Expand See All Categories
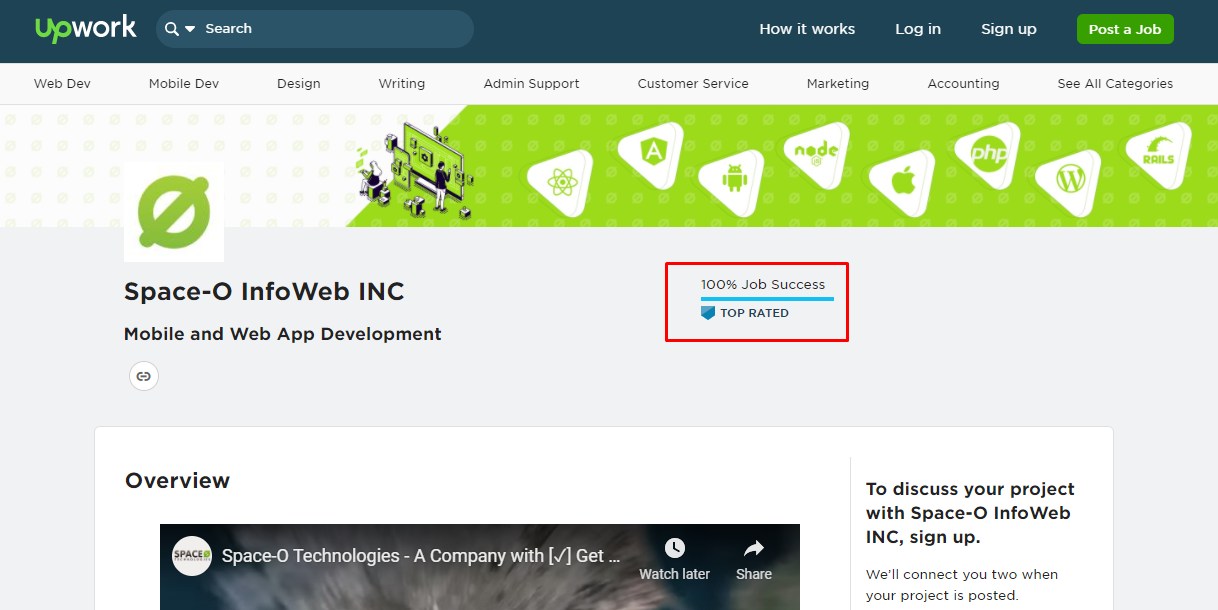The height and width of the screenshot is (610, 1218). tap(1115, 84)
